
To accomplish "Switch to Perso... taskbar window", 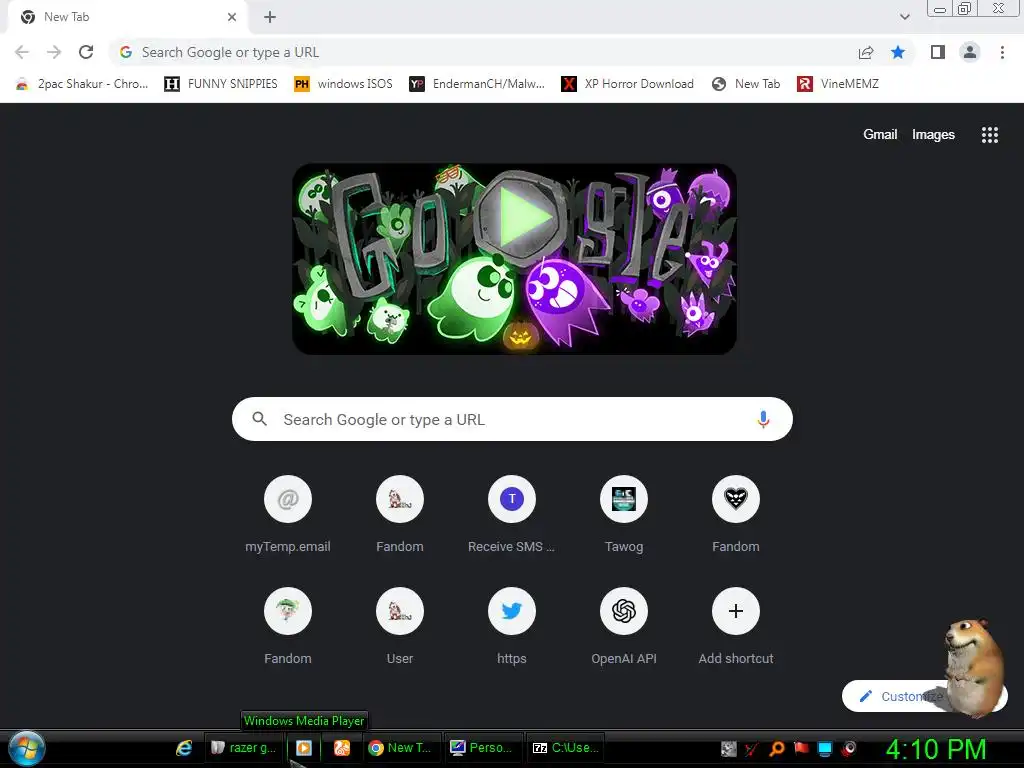I will pos(482,748).
